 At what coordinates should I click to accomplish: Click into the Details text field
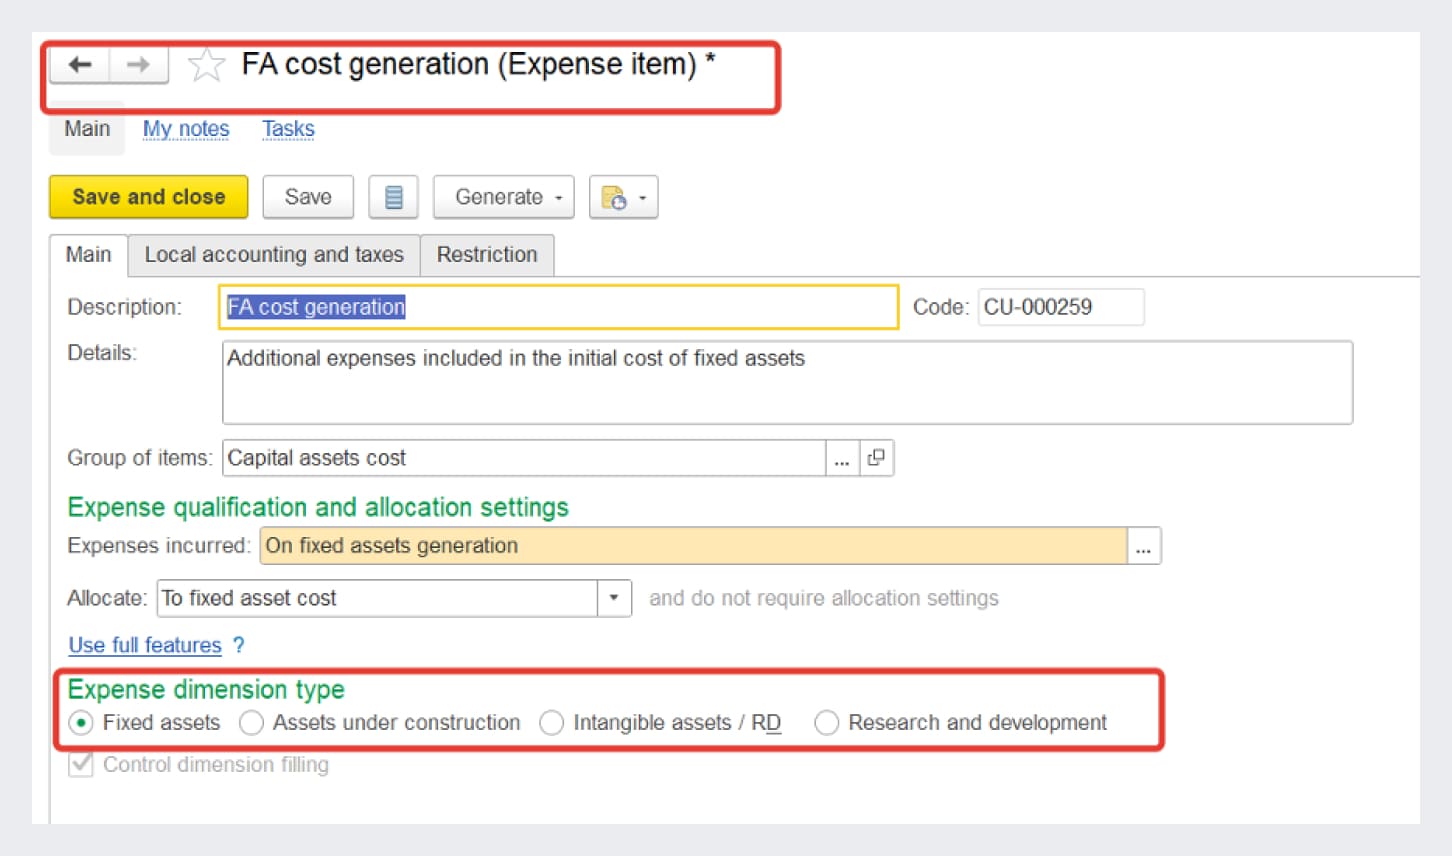coord(786,383)
